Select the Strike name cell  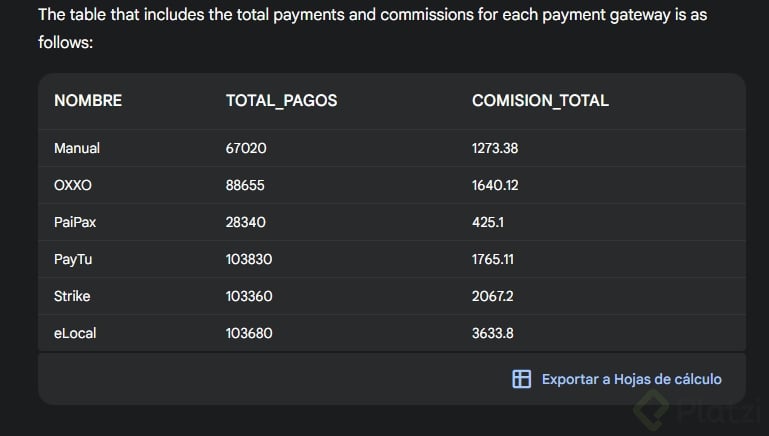click(72, 296)
